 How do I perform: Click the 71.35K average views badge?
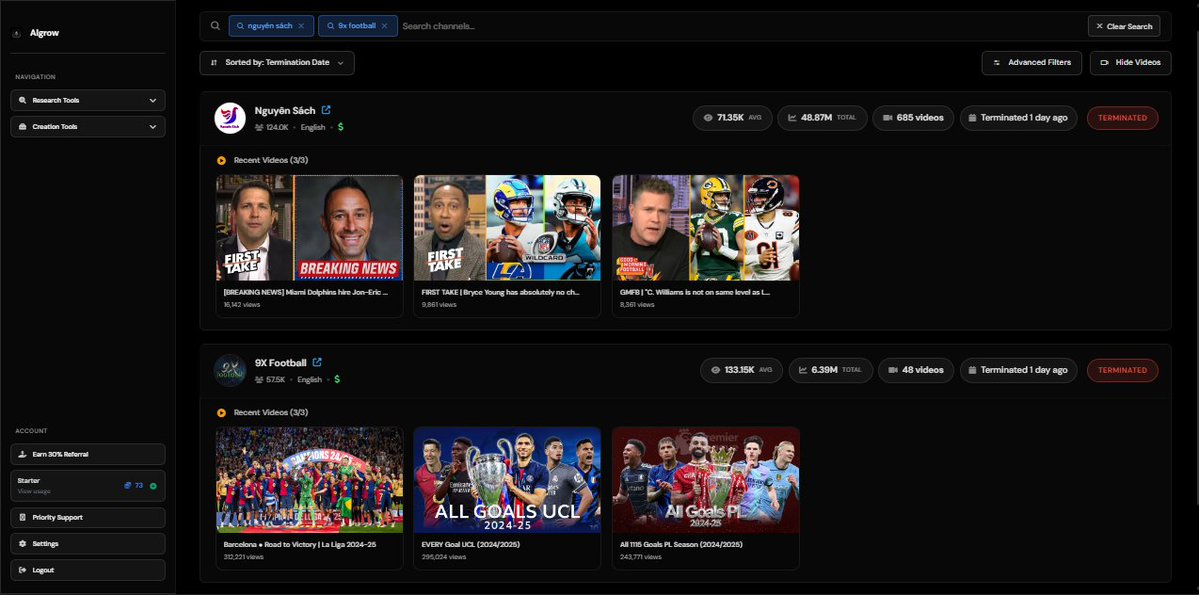733,118
